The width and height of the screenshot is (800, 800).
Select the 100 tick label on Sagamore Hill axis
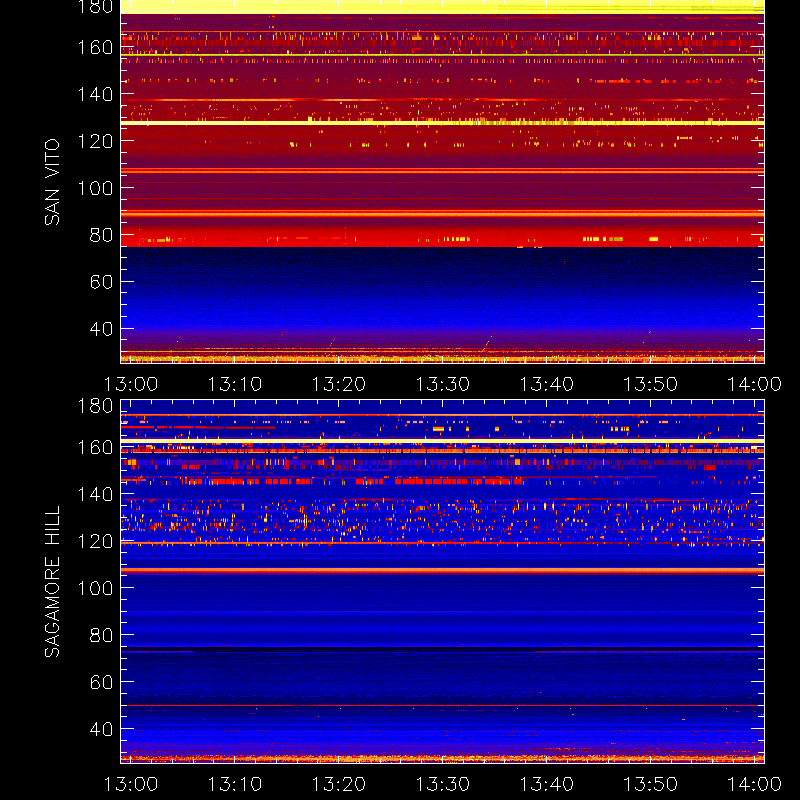point(95,588)
